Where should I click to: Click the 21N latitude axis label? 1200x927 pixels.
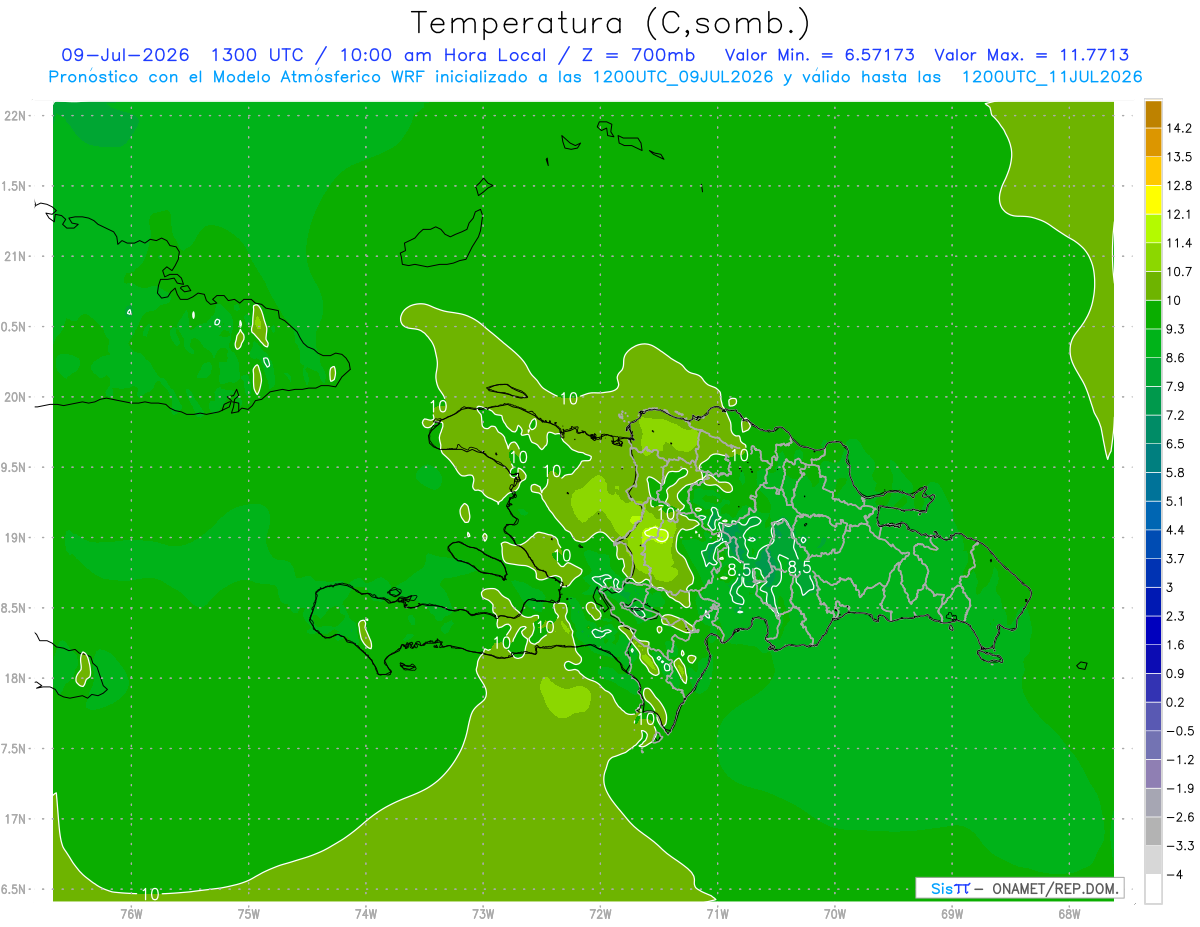16,256
